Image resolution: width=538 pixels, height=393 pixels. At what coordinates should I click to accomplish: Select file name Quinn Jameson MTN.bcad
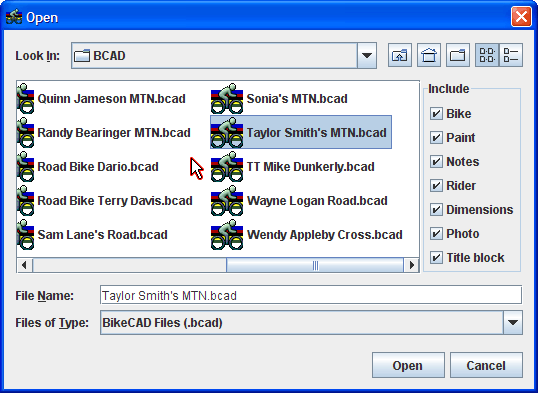click(x=112, y=99)
